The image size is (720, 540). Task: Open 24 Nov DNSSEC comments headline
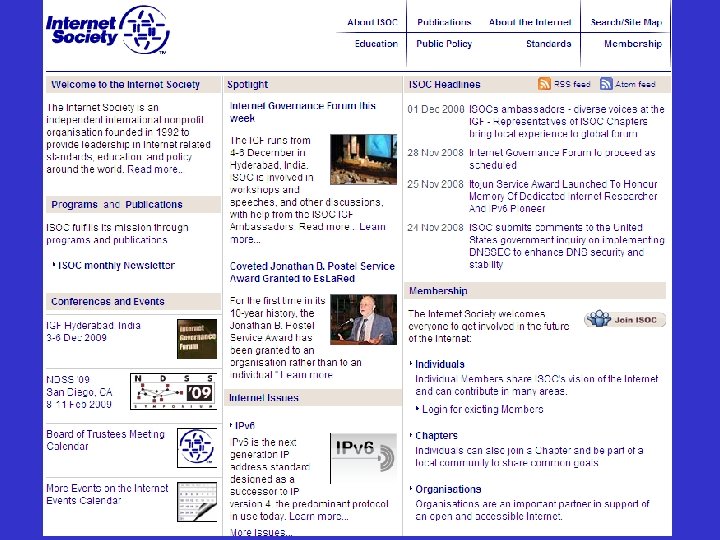coord(567,246)
